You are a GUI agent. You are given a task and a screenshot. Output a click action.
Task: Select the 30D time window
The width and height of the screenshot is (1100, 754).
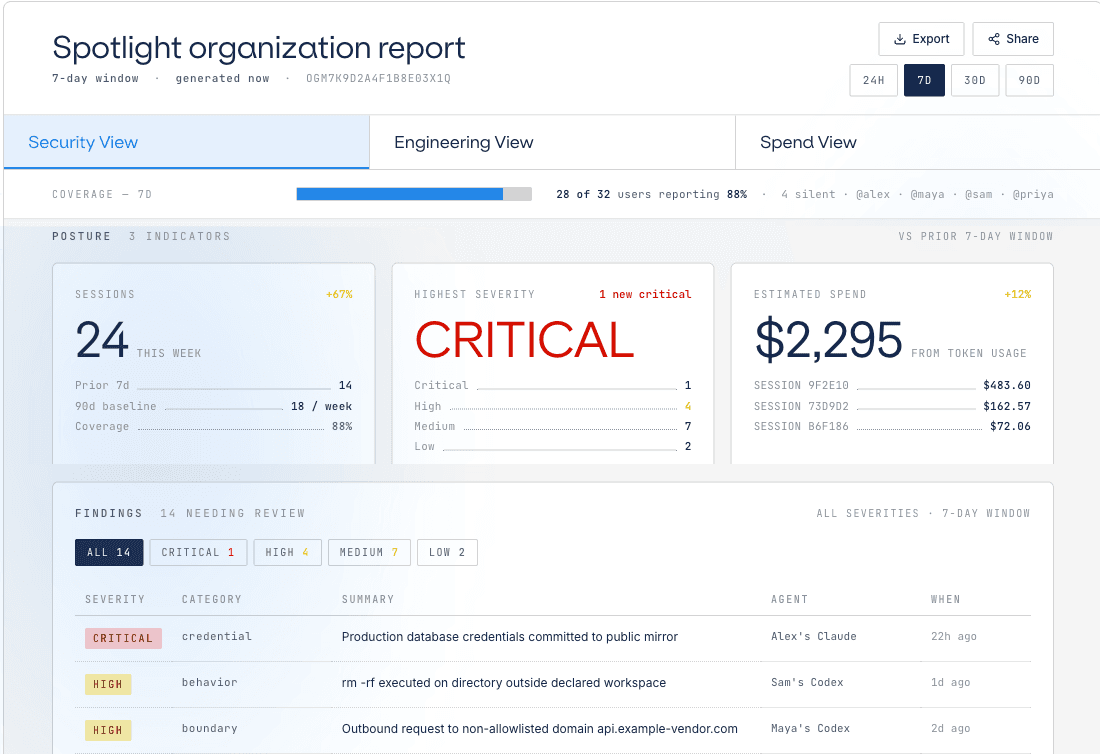[x=974, y=80]
